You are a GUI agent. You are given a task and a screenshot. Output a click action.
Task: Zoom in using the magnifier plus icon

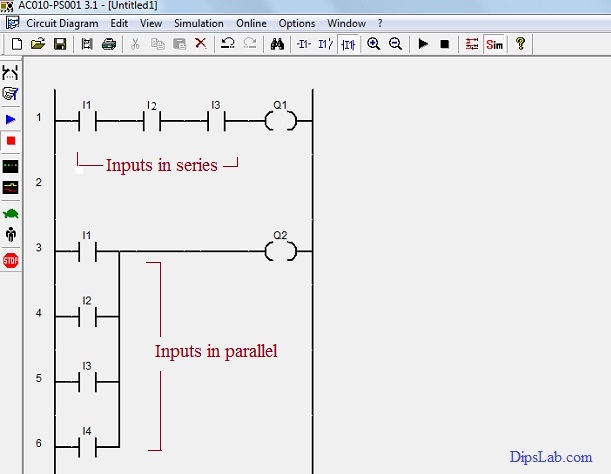374,44
